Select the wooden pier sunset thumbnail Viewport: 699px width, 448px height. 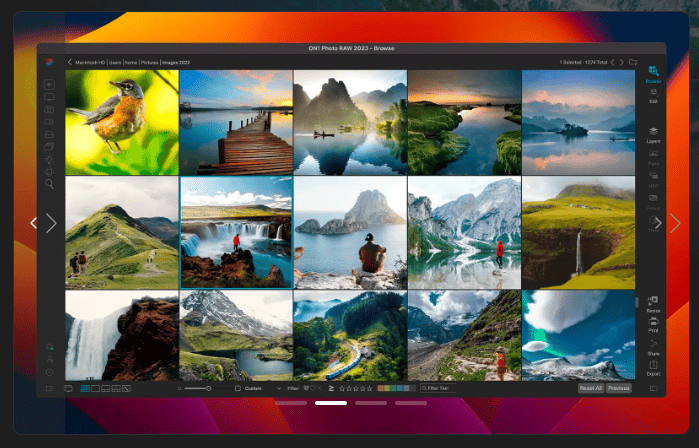[x=236, y=122]
